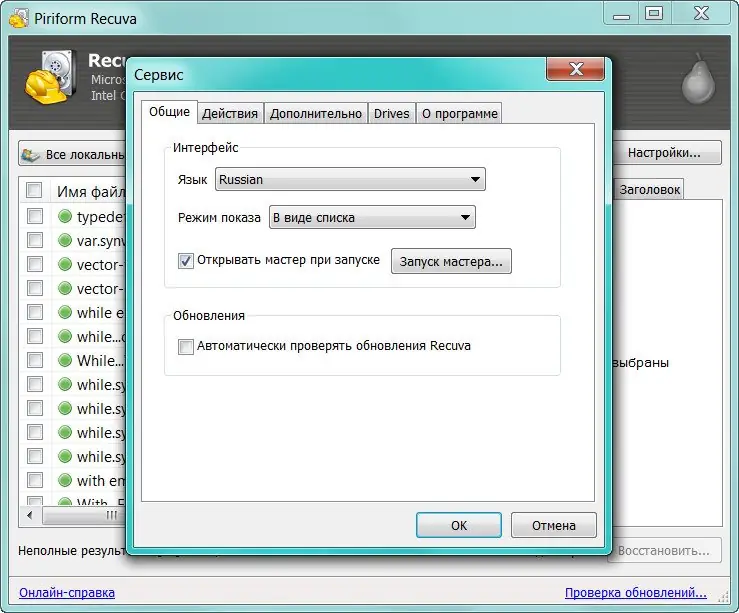
Task: Select the Drives tab
Action: click(392, 114)
